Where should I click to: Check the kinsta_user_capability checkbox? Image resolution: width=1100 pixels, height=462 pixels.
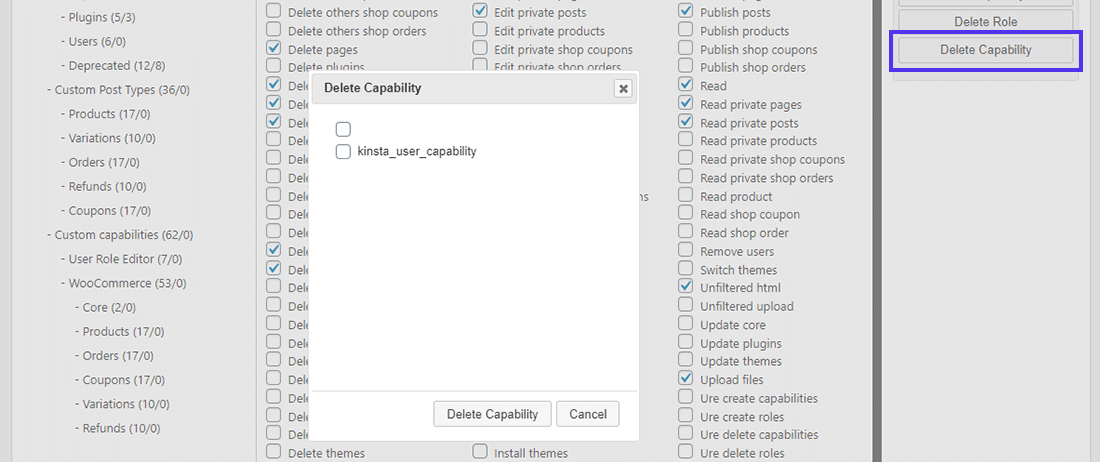click(x=343, y=152)
